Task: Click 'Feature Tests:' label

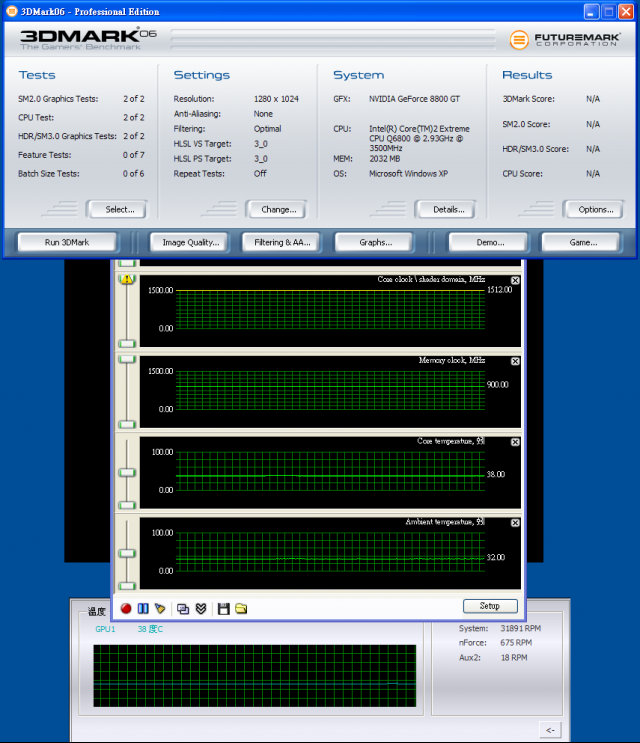Action: 45,155
